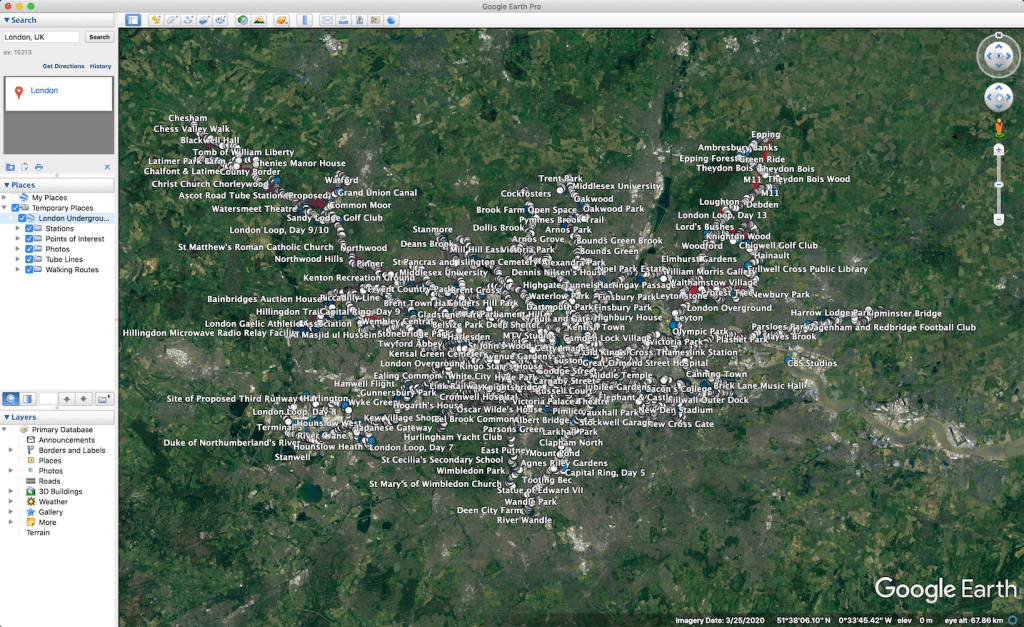Click the Print toolbar icon
Viewport: 1024px width, 627px height.
343,20
